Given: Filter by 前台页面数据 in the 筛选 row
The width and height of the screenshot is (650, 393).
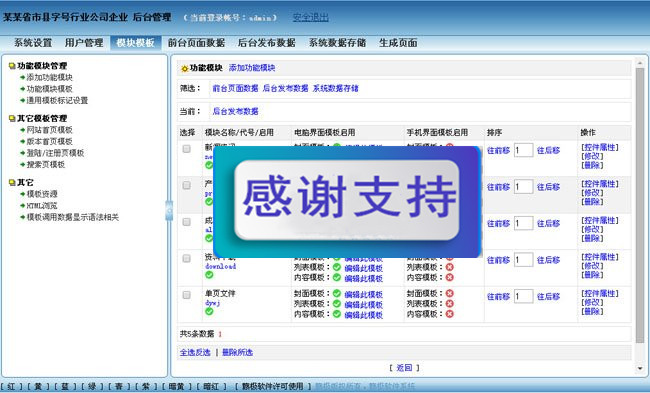Looking at the screenshot, I should (235, 88).
